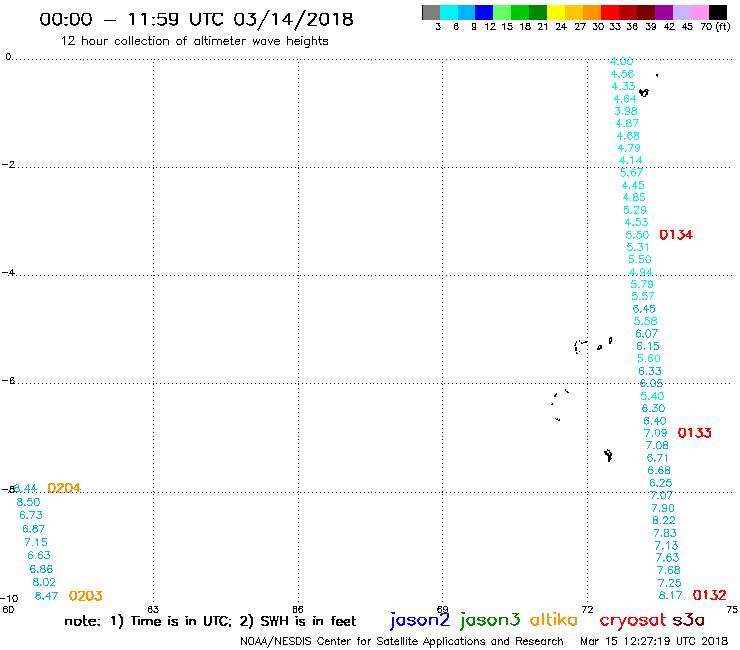Click the wave height value 5.31
The width and height of the screenshot is (740, 650).
pyautogui.click(x=638, y=247)
